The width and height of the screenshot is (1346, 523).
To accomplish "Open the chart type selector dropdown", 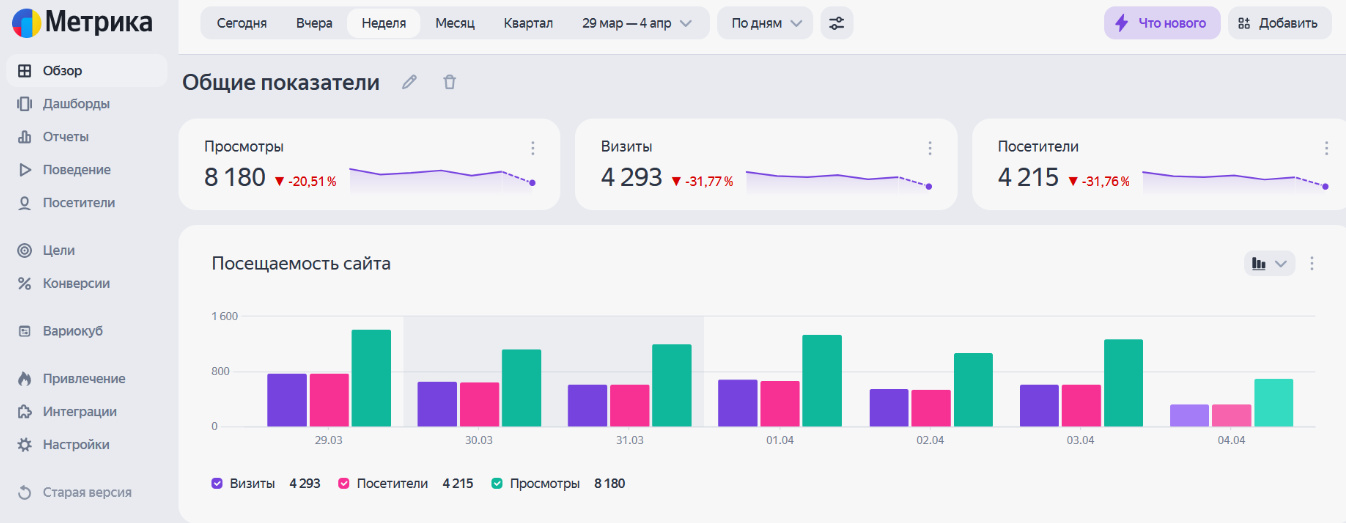I will pos(1270,263).
